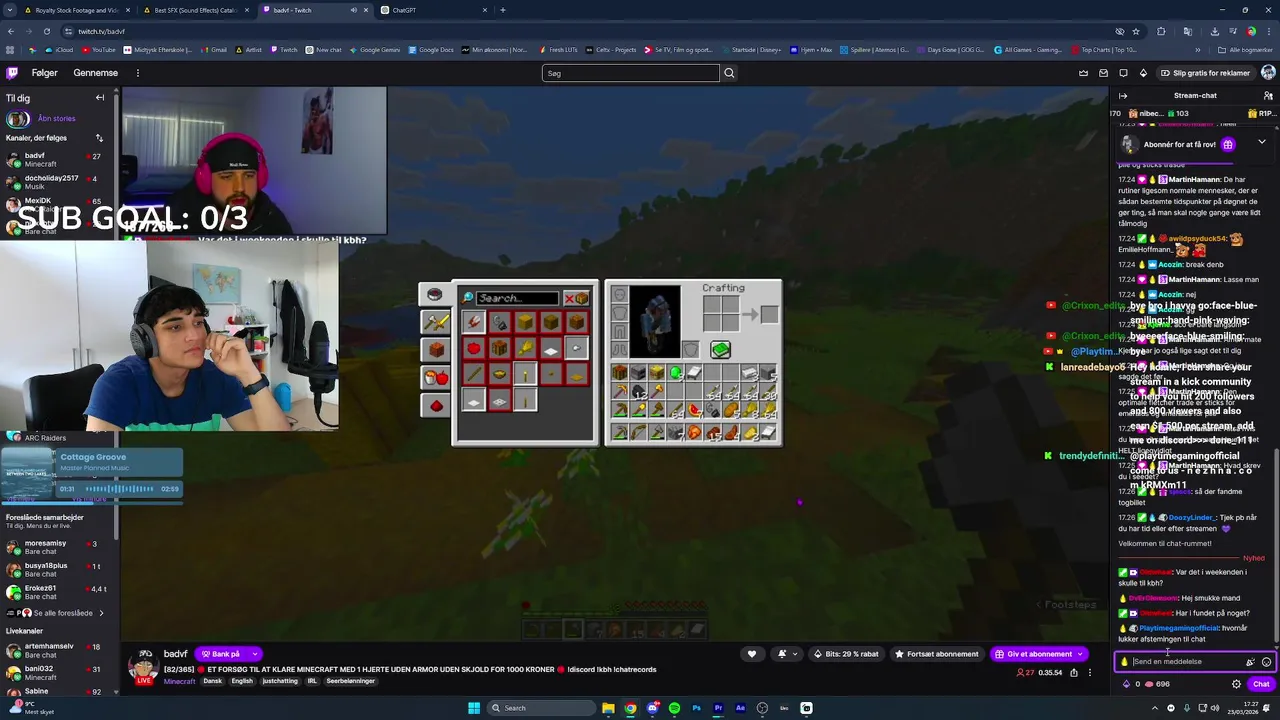Mute the badvf Twitch browser tab audio
1280x720 pixels.
pyautogui.click(x=353, y=10)
